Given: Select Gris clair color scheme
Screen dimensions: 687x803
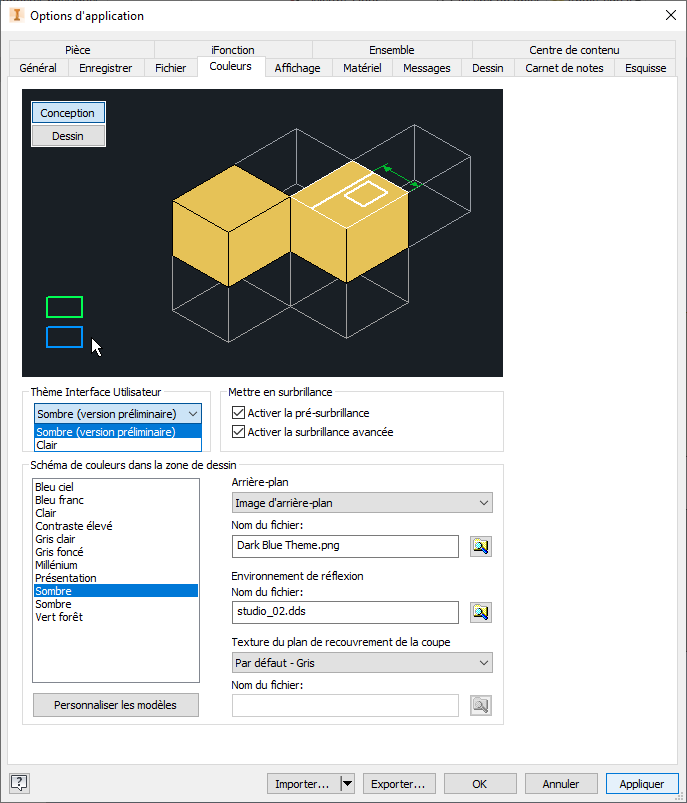Looking at the screenshot, I should coord(116,539).
